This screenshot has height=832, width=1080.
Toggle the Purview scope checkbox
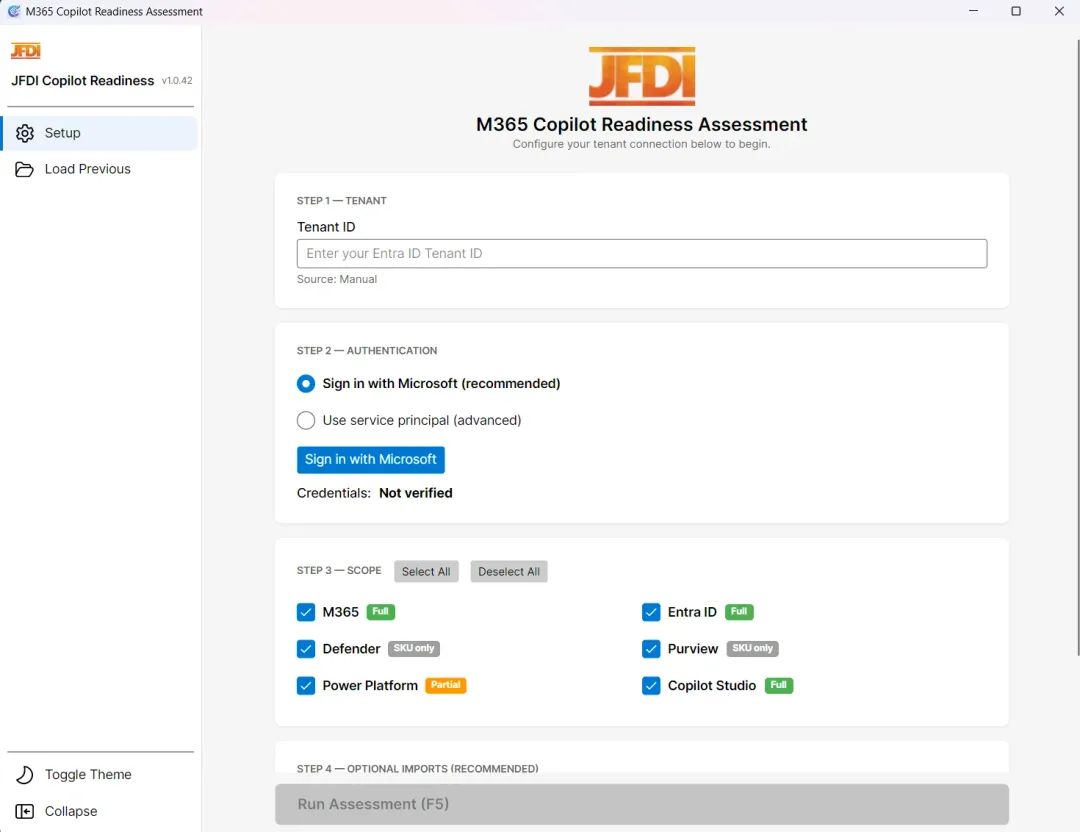[651, 649]
